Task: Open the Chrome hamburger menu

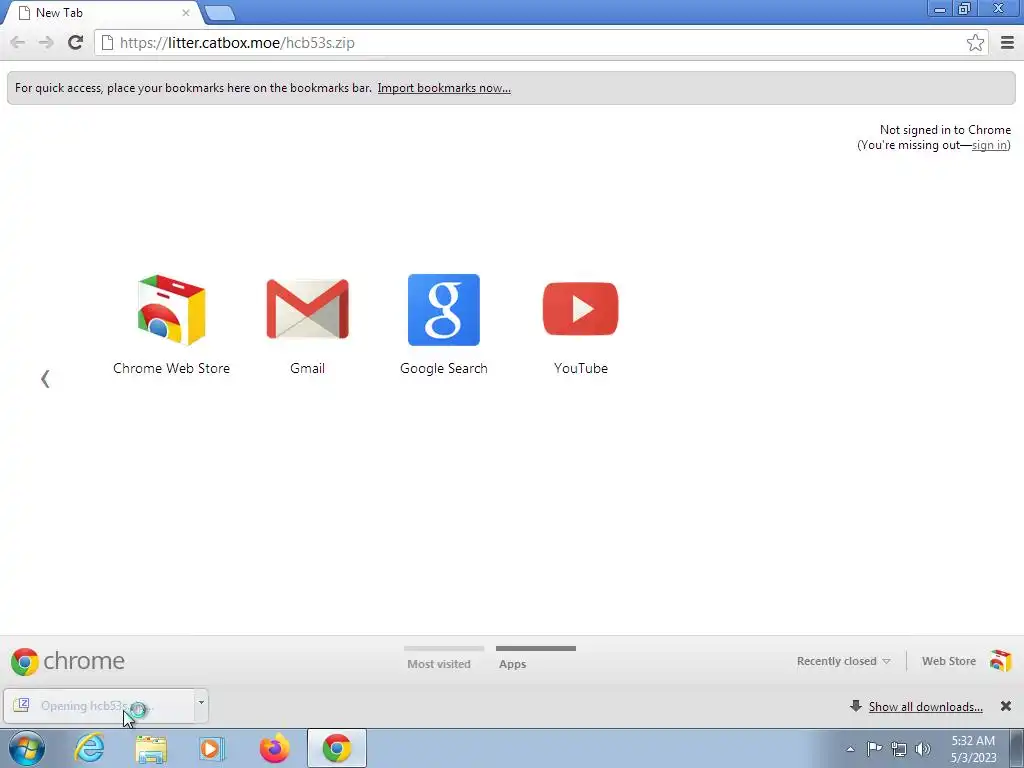Action: [x=1007, y=43]
